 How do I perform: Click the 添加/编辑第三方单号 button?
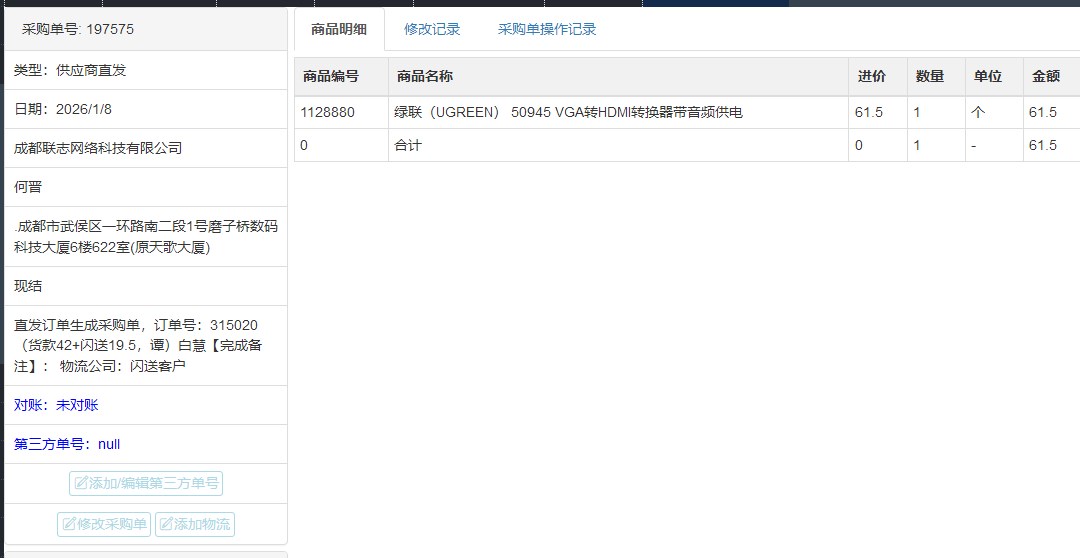(x=146, y=484)
